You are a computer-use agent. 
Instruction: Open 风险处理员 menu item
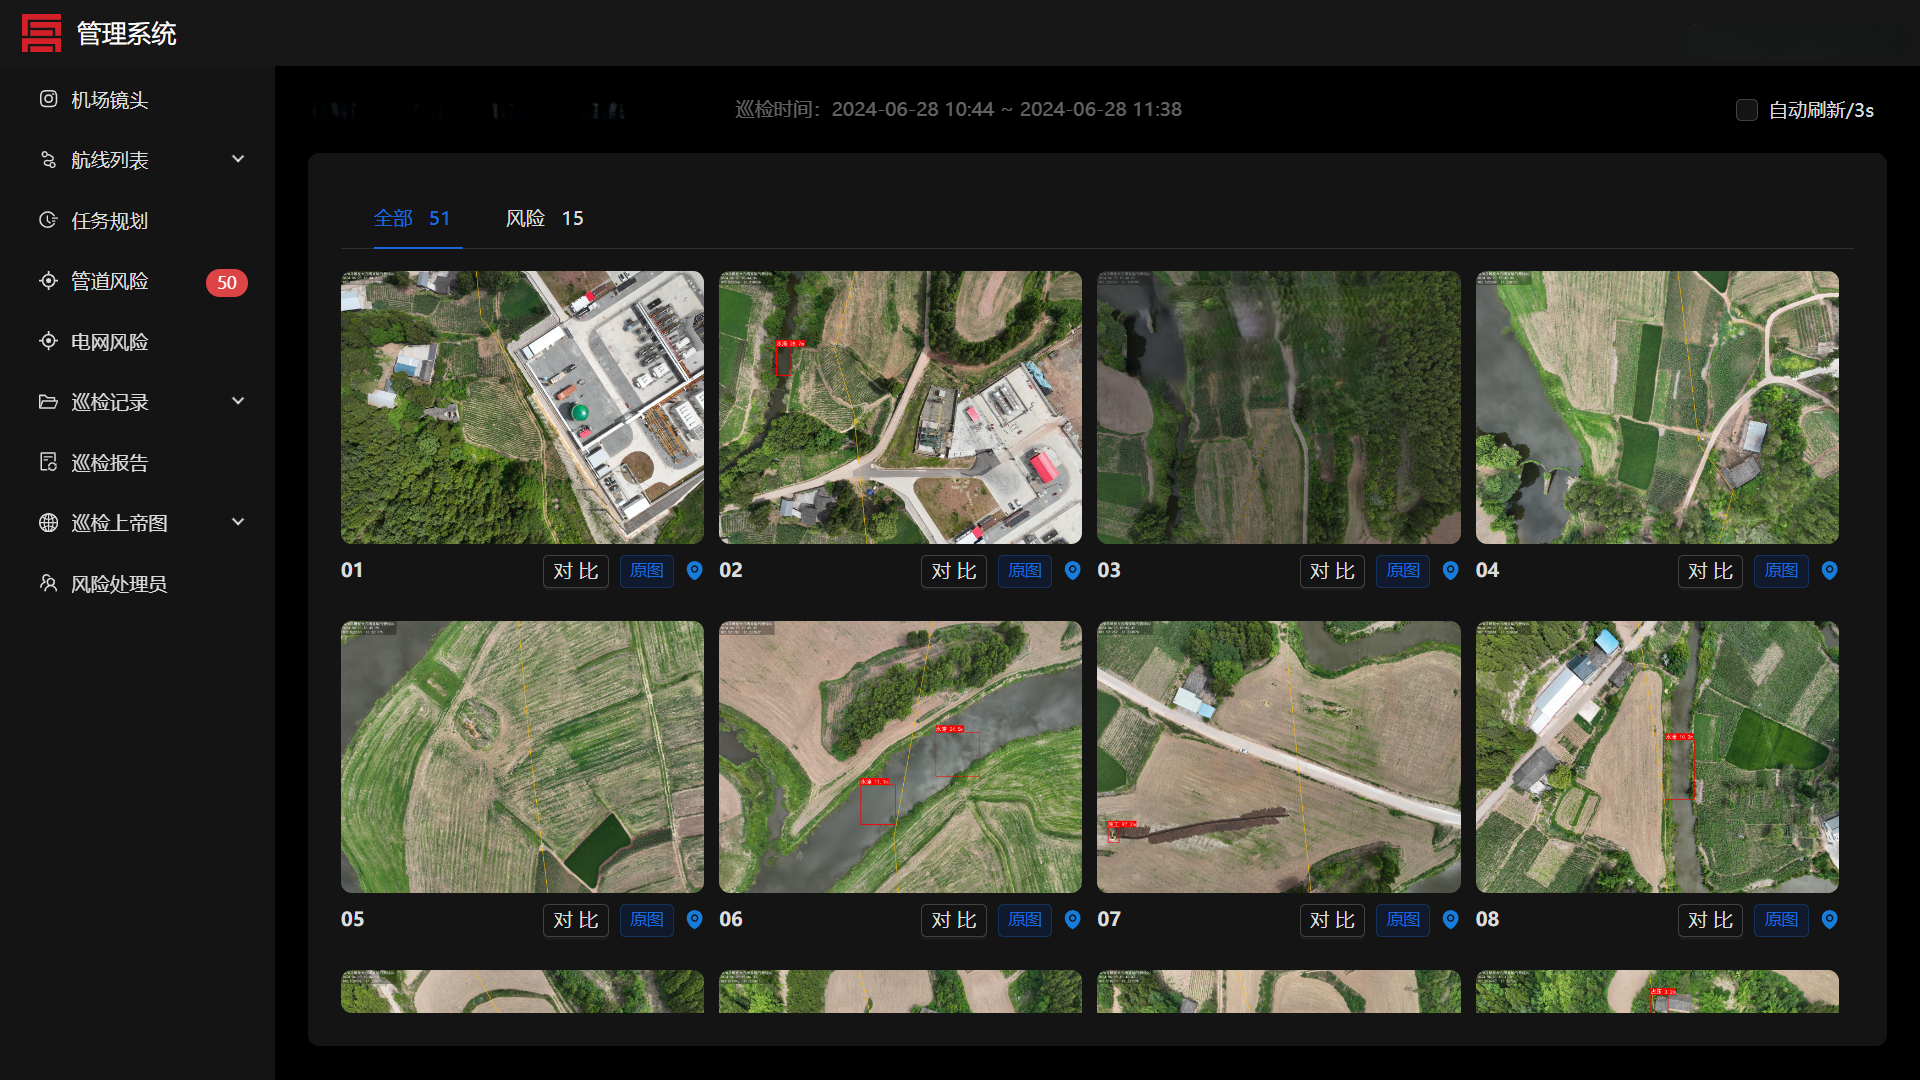[138, 584]
